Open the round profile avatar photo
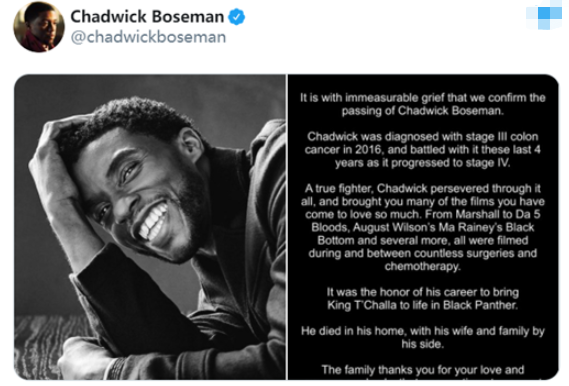Viewport: 569px width, 386px height. [x=39, y=27]
